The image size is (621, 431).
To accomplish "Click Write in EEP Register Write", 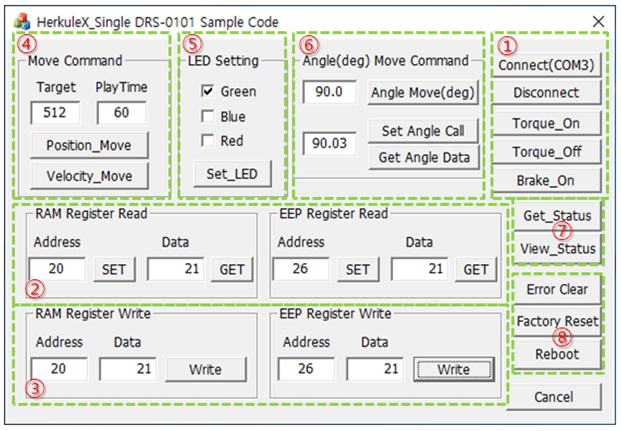I will click(x=454, y=370).
